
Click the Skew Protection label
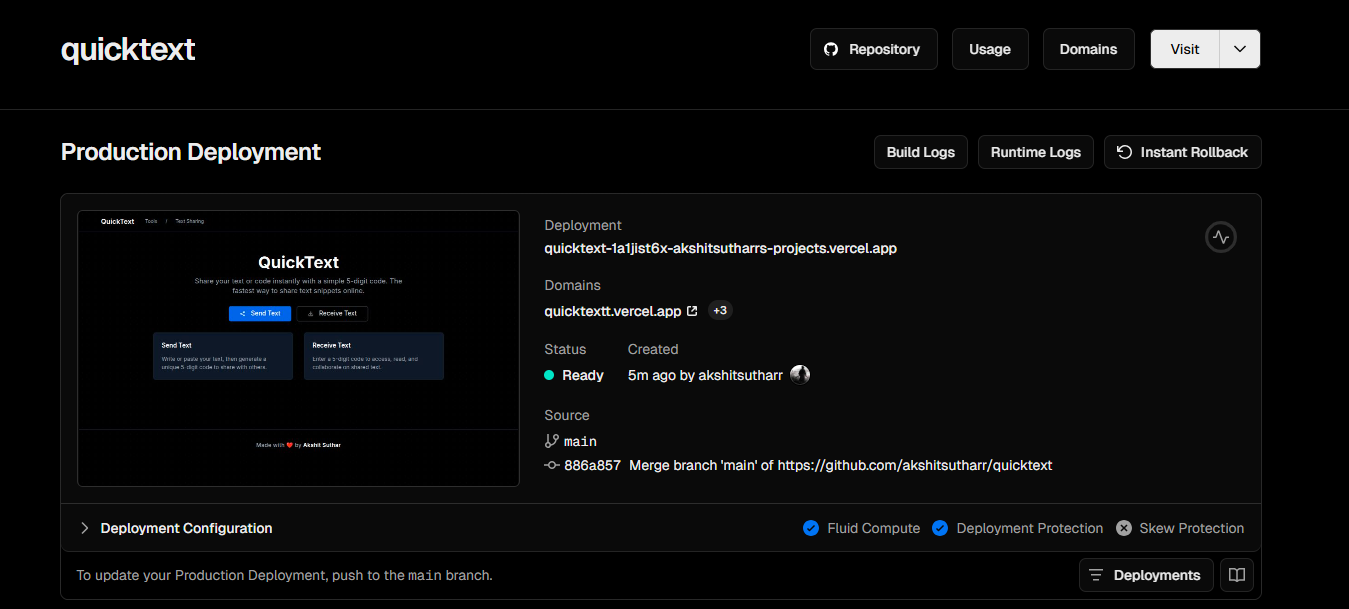(x=1192, y=528)
